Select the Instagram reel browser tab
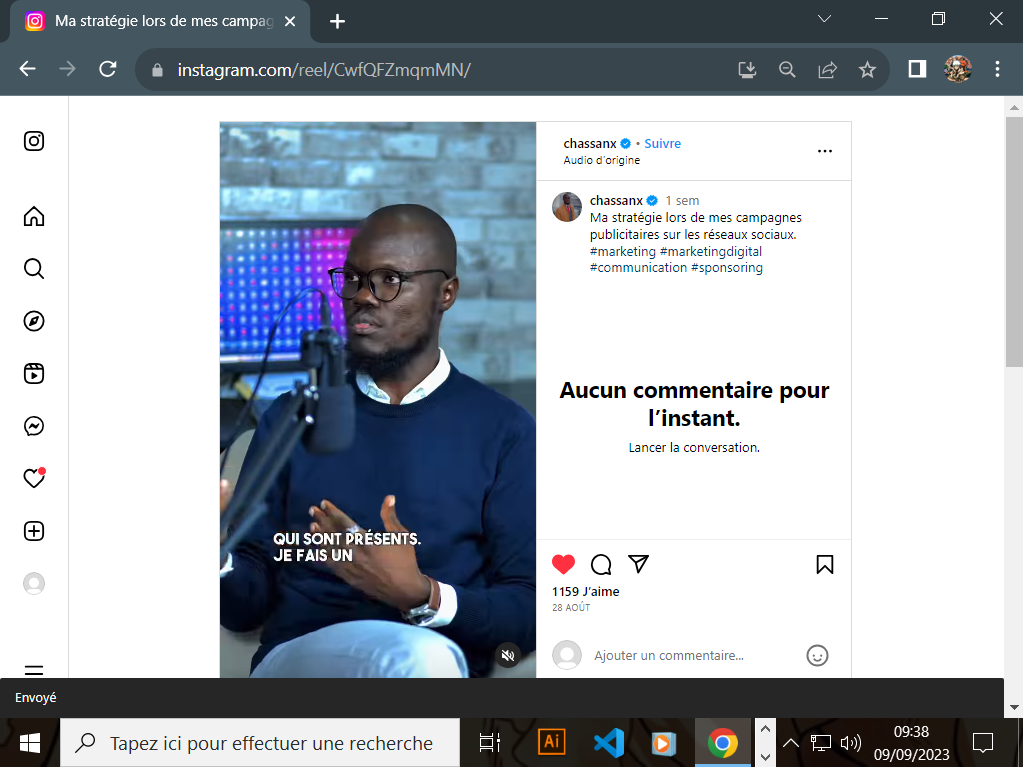1023x767 pixels. 160,22
